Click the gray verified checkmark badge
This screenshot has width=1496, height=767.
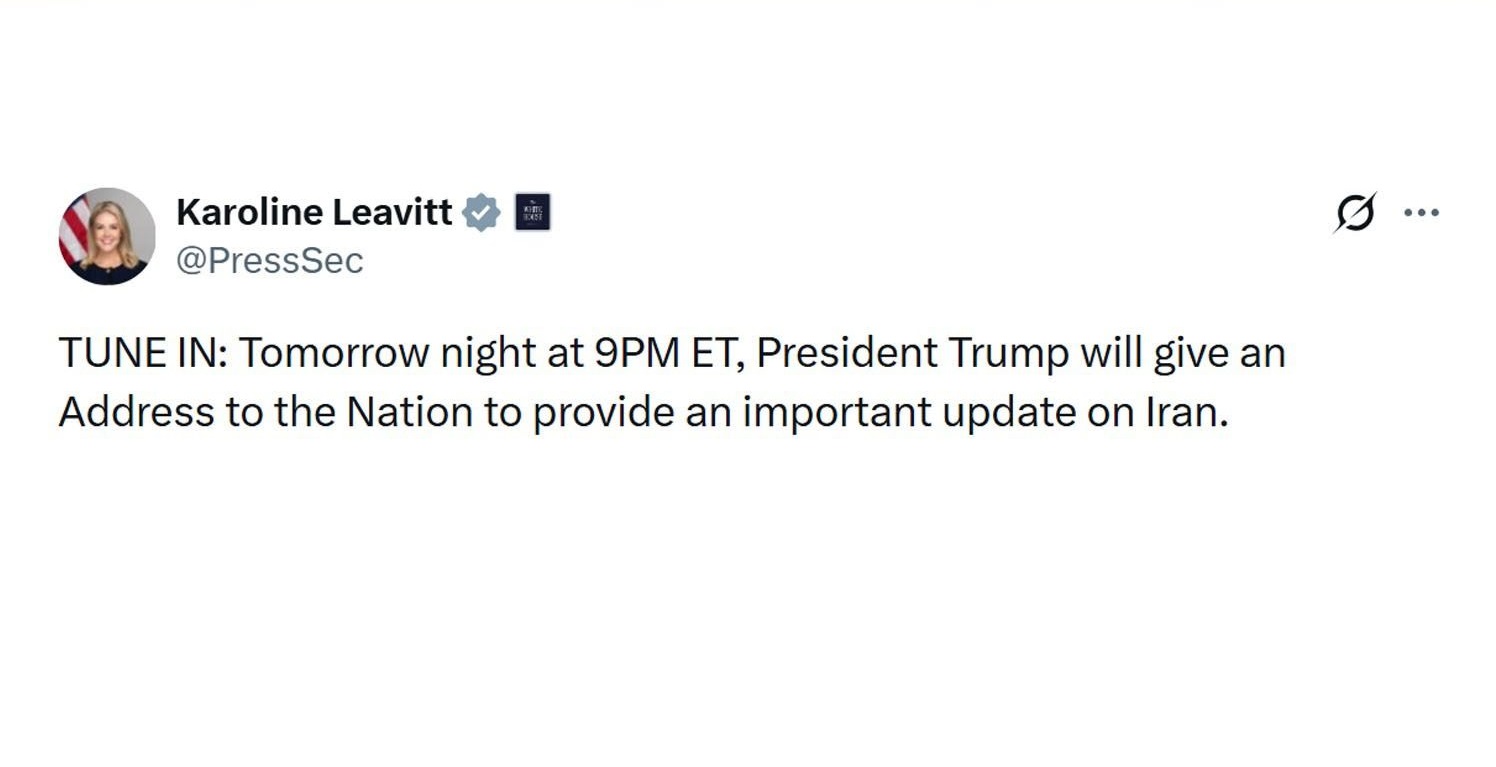pyautogui.click(x=482, y=212)
